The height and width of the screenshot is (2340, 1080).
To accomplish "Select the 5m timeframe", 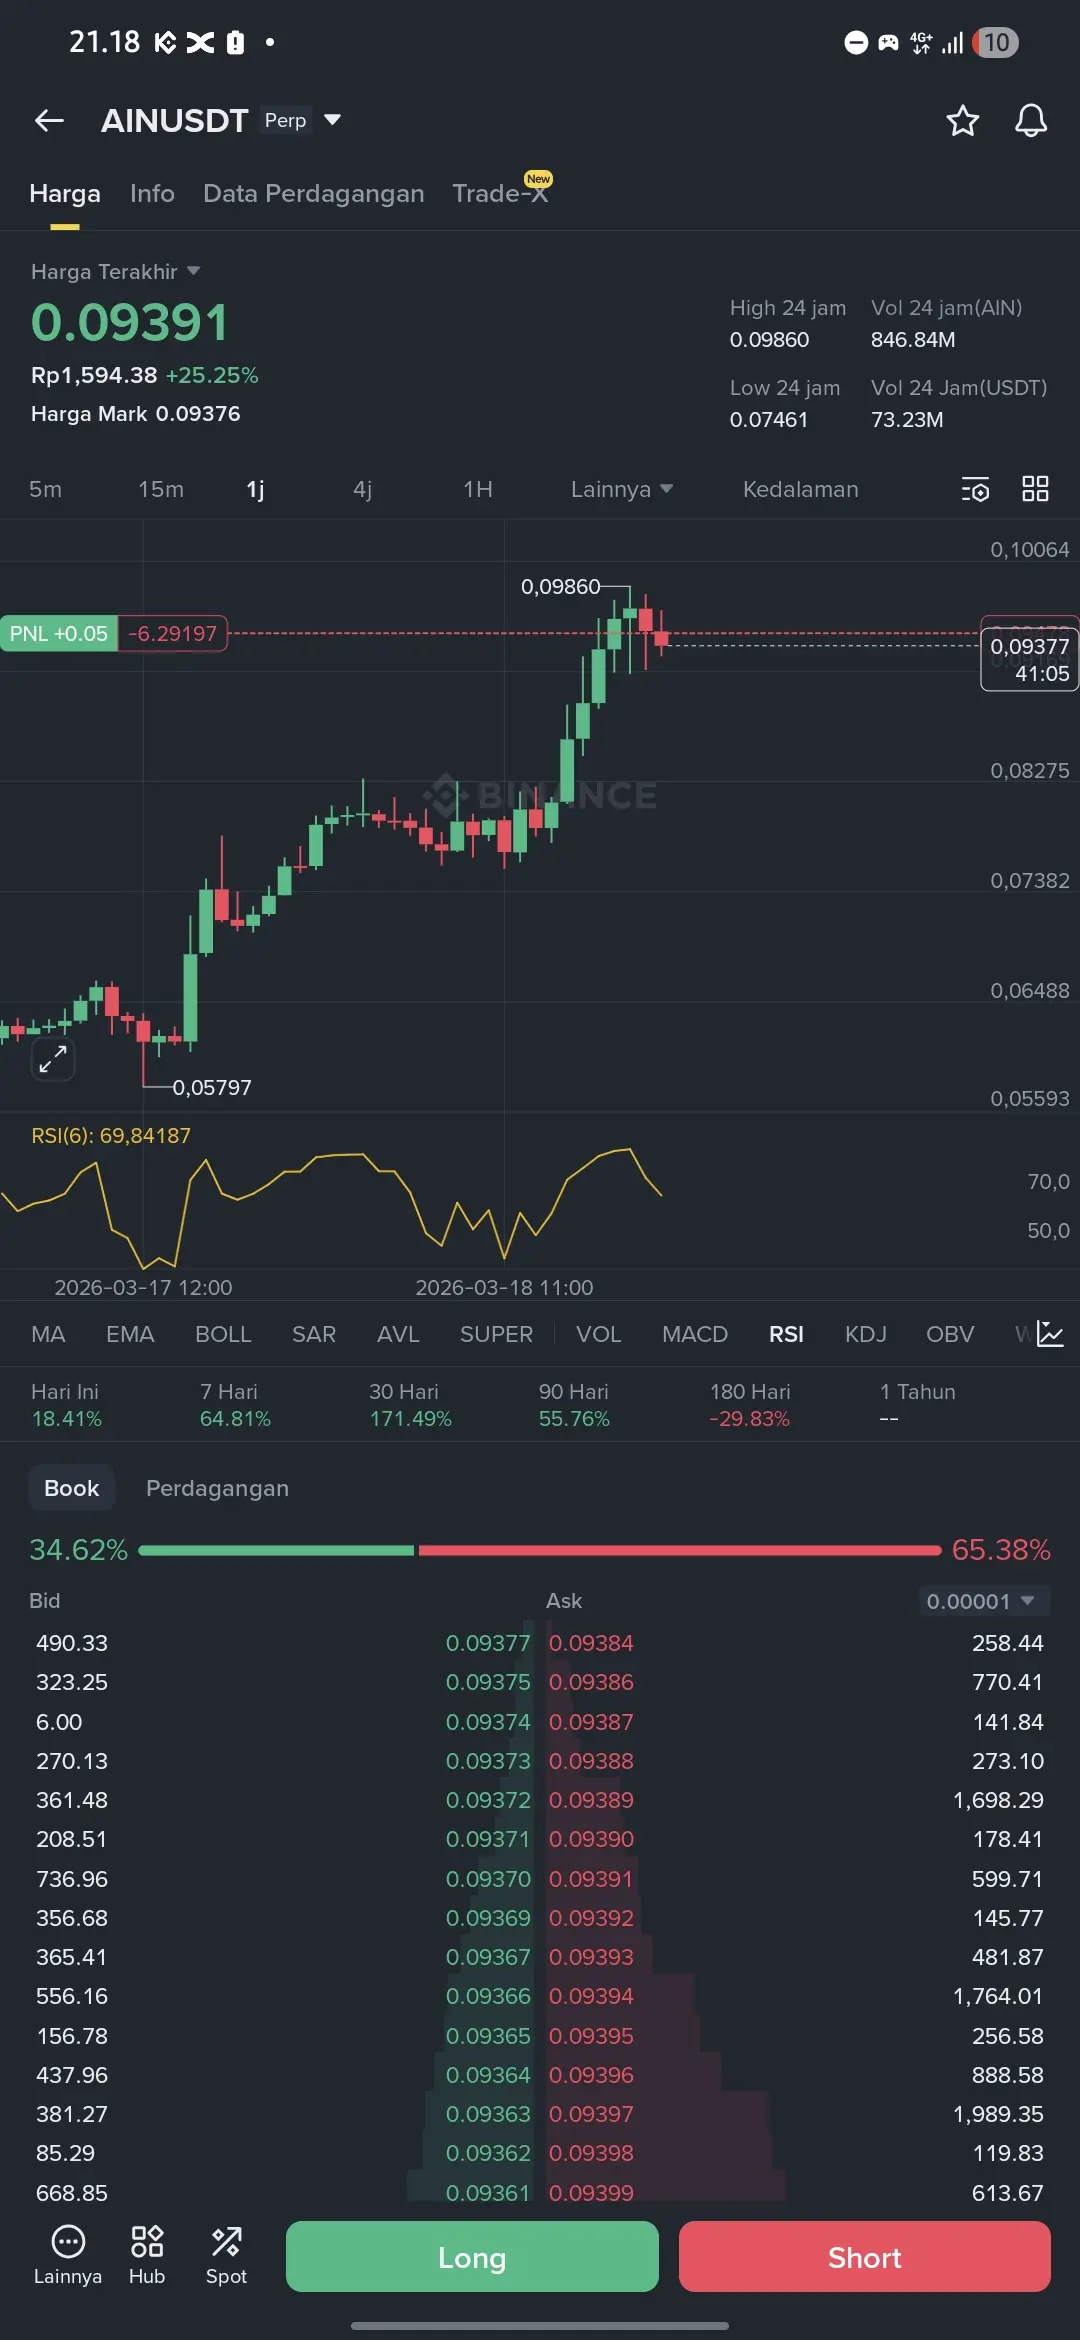I will tap(45, 489).
